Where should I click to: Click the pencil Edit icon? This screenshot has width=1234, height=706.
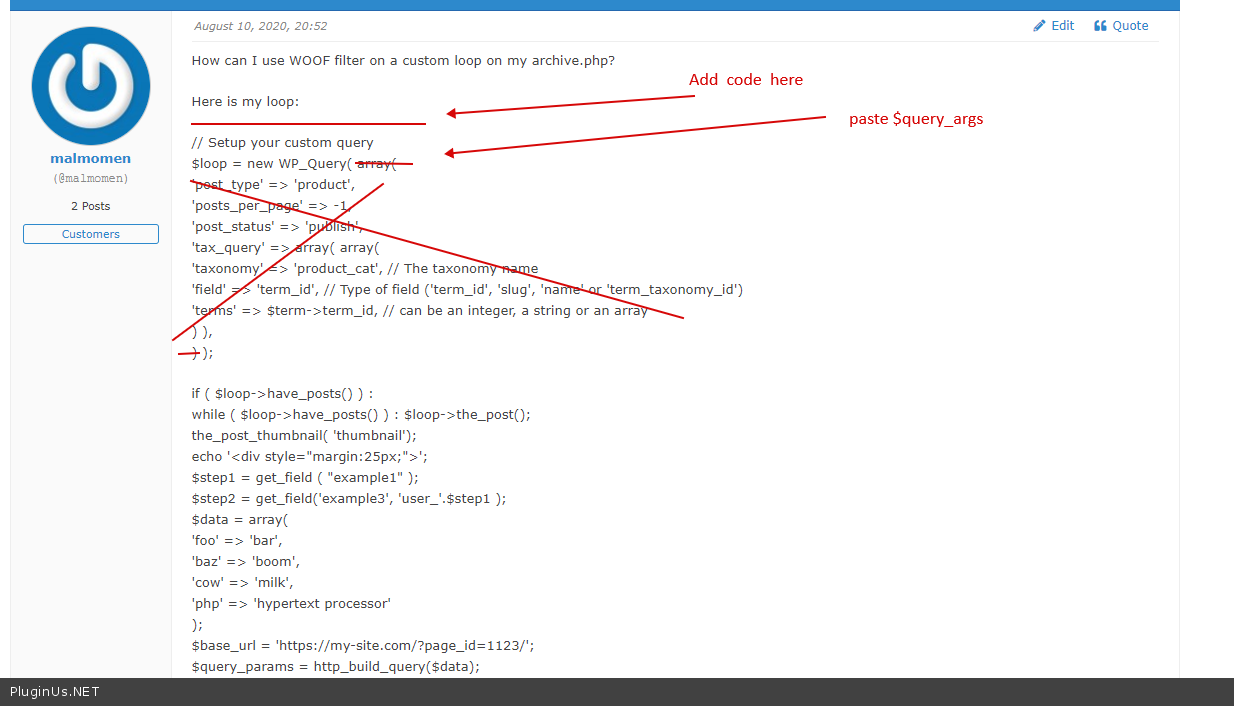coord(1040,26)
